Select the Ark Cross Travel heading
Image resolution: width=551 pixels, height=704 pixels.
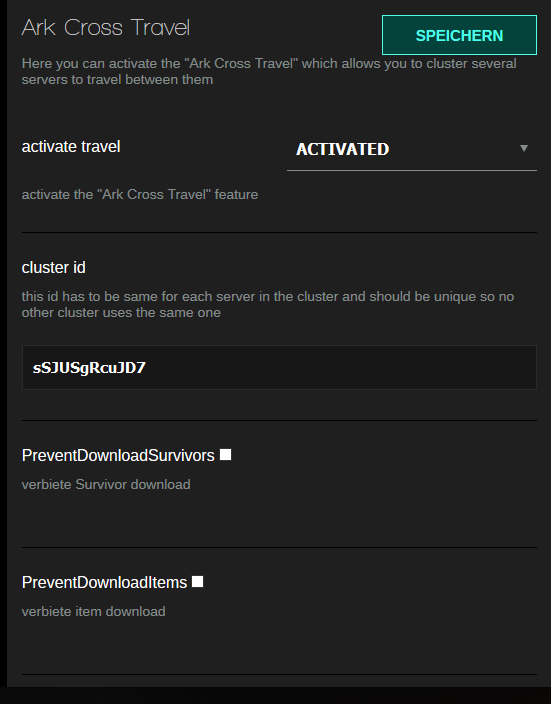click(x=106, y=27)
